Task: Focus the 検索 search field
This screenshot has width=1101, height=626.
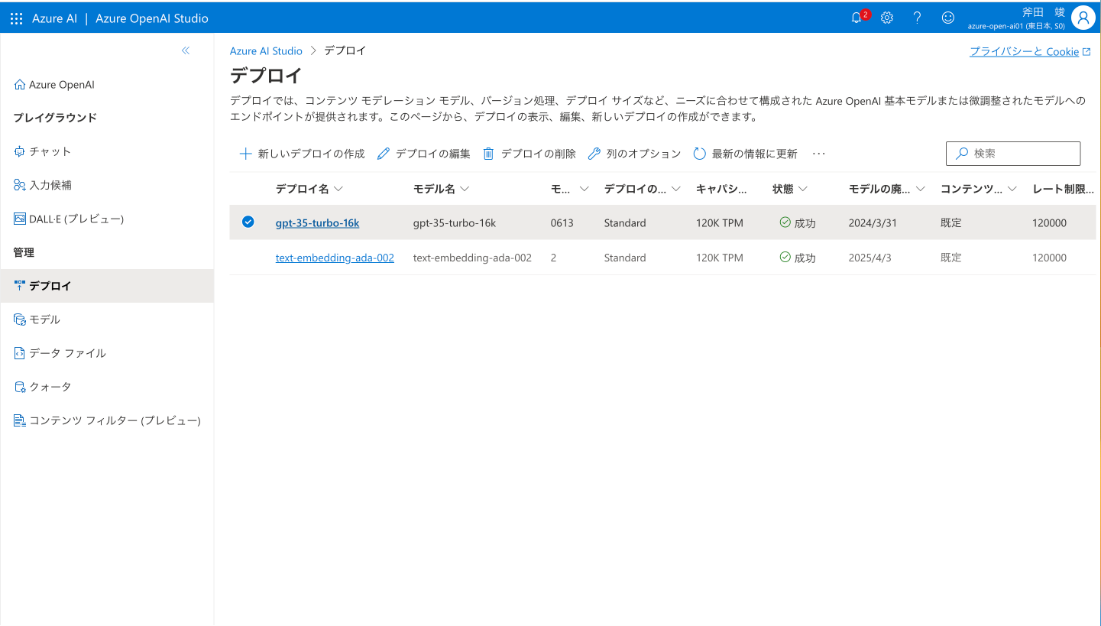Action: 1013,153
